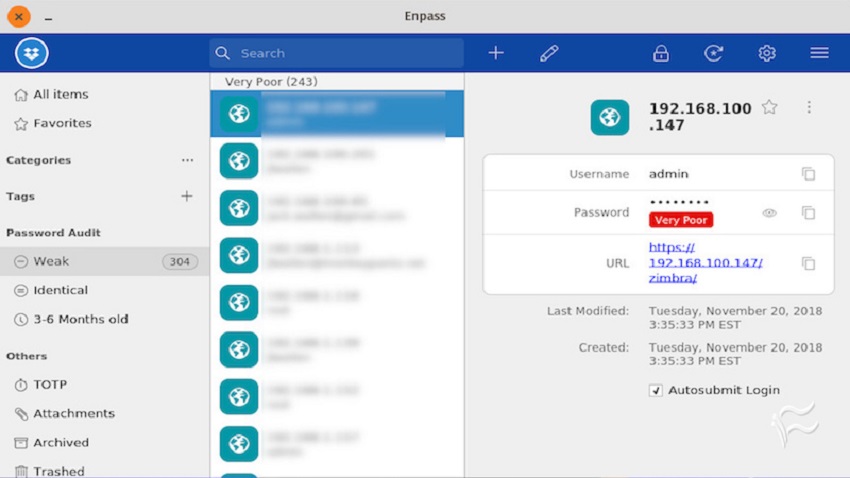This screenshot has width=850, height=478.
Task: Edit the item with the pencil icon
Action: (549, 53)
